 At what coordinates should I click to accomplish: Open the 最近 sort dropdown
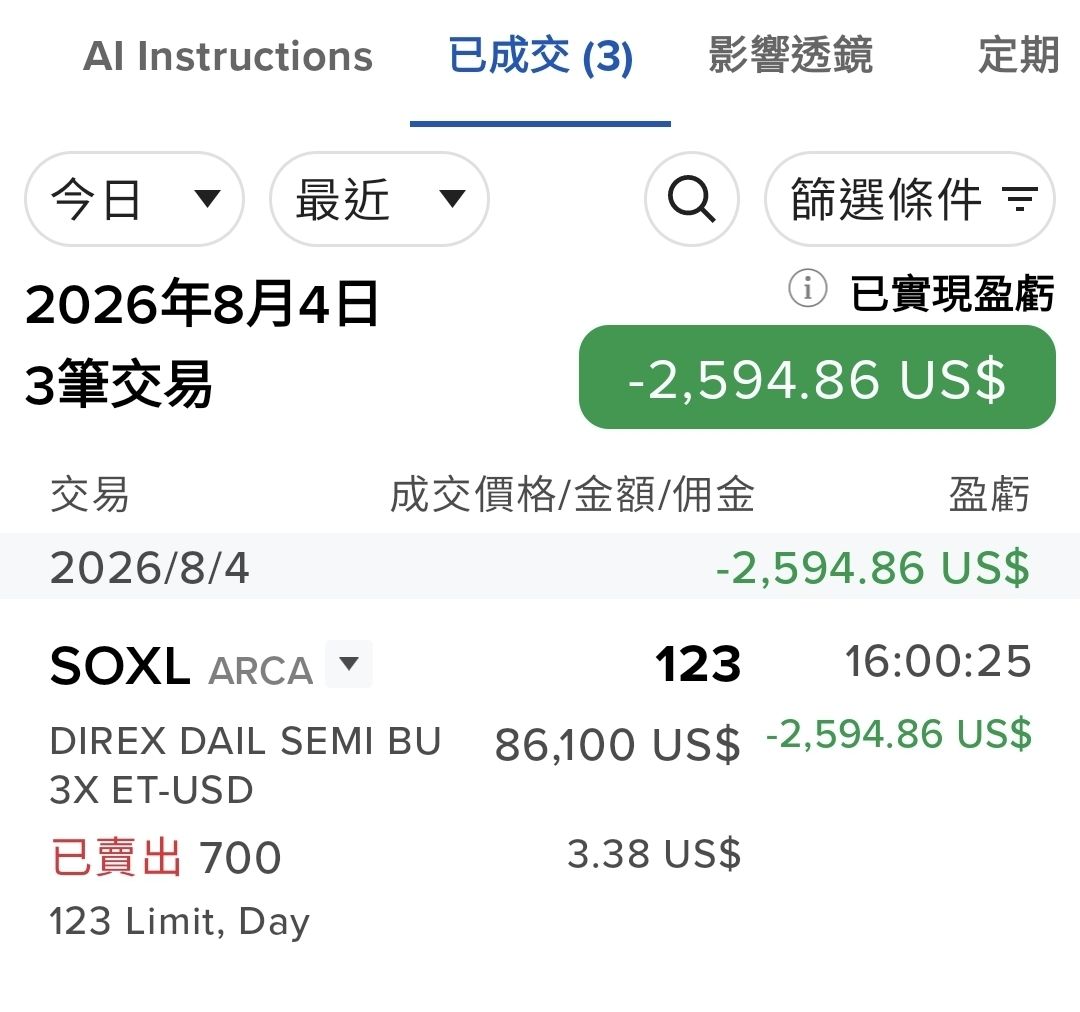point(380,199)
